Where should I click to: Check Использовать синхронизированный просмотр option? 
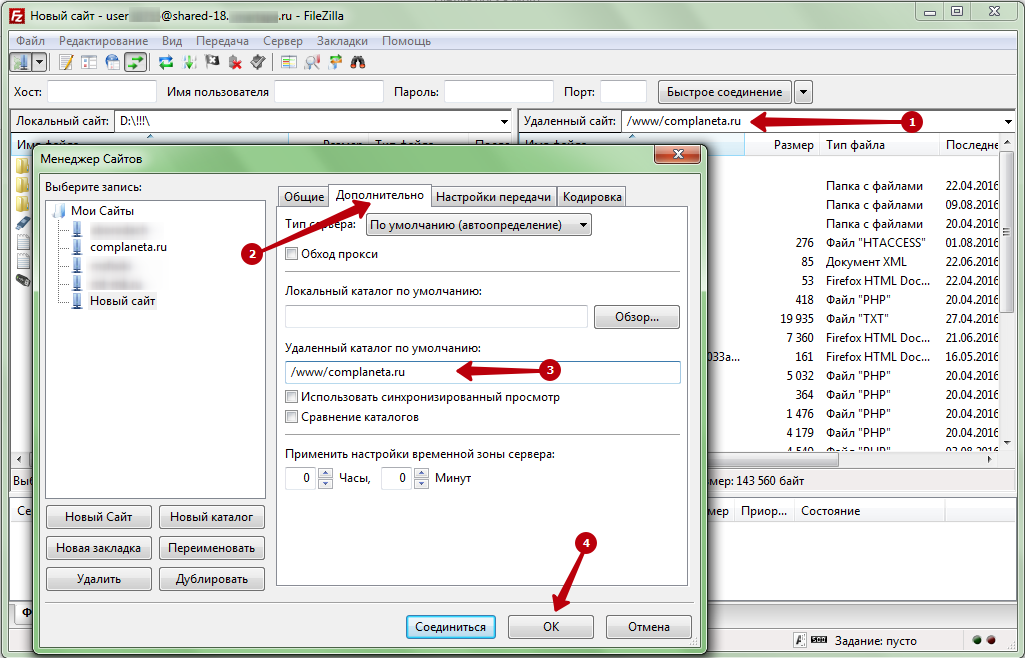click(x=292, y=397)
